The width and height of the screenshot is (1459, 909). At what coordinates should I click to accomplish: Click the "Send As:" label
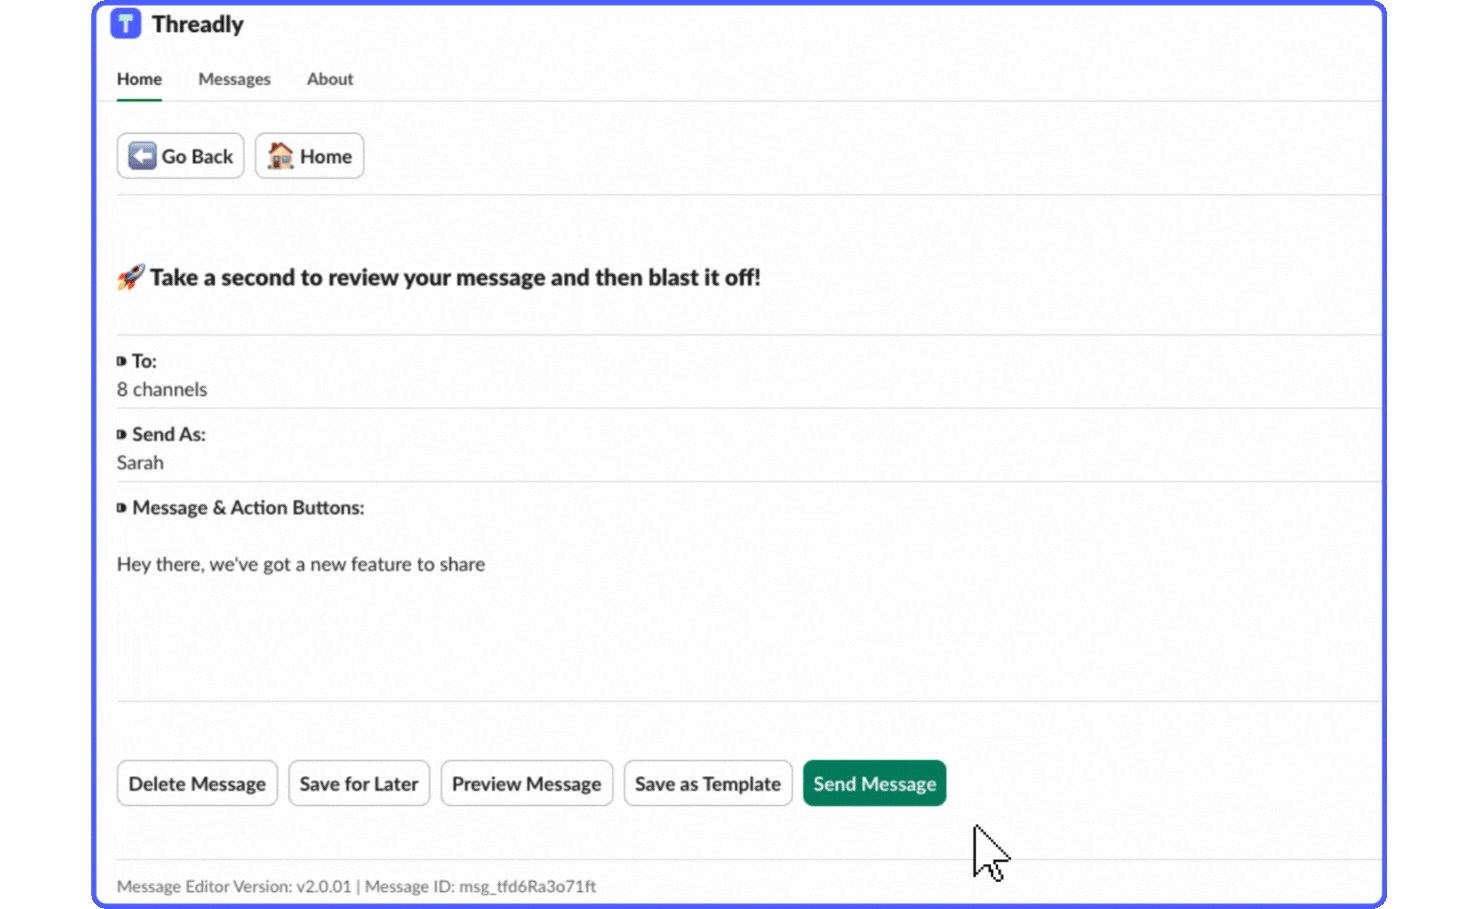click(x=169, y=434)
